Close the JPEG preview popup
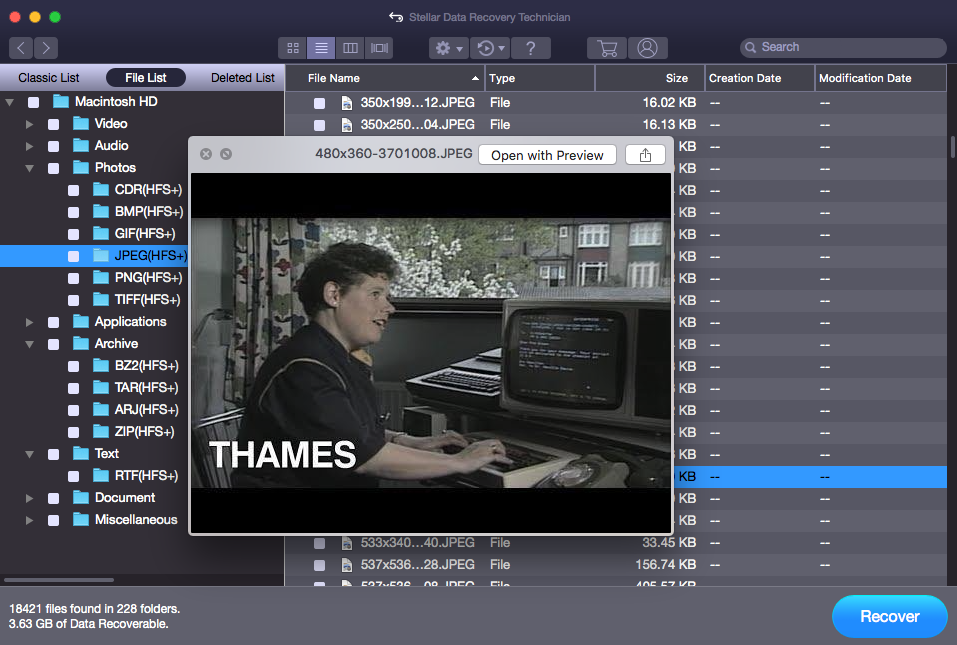The image size is (957, 645). coord(206,154)
